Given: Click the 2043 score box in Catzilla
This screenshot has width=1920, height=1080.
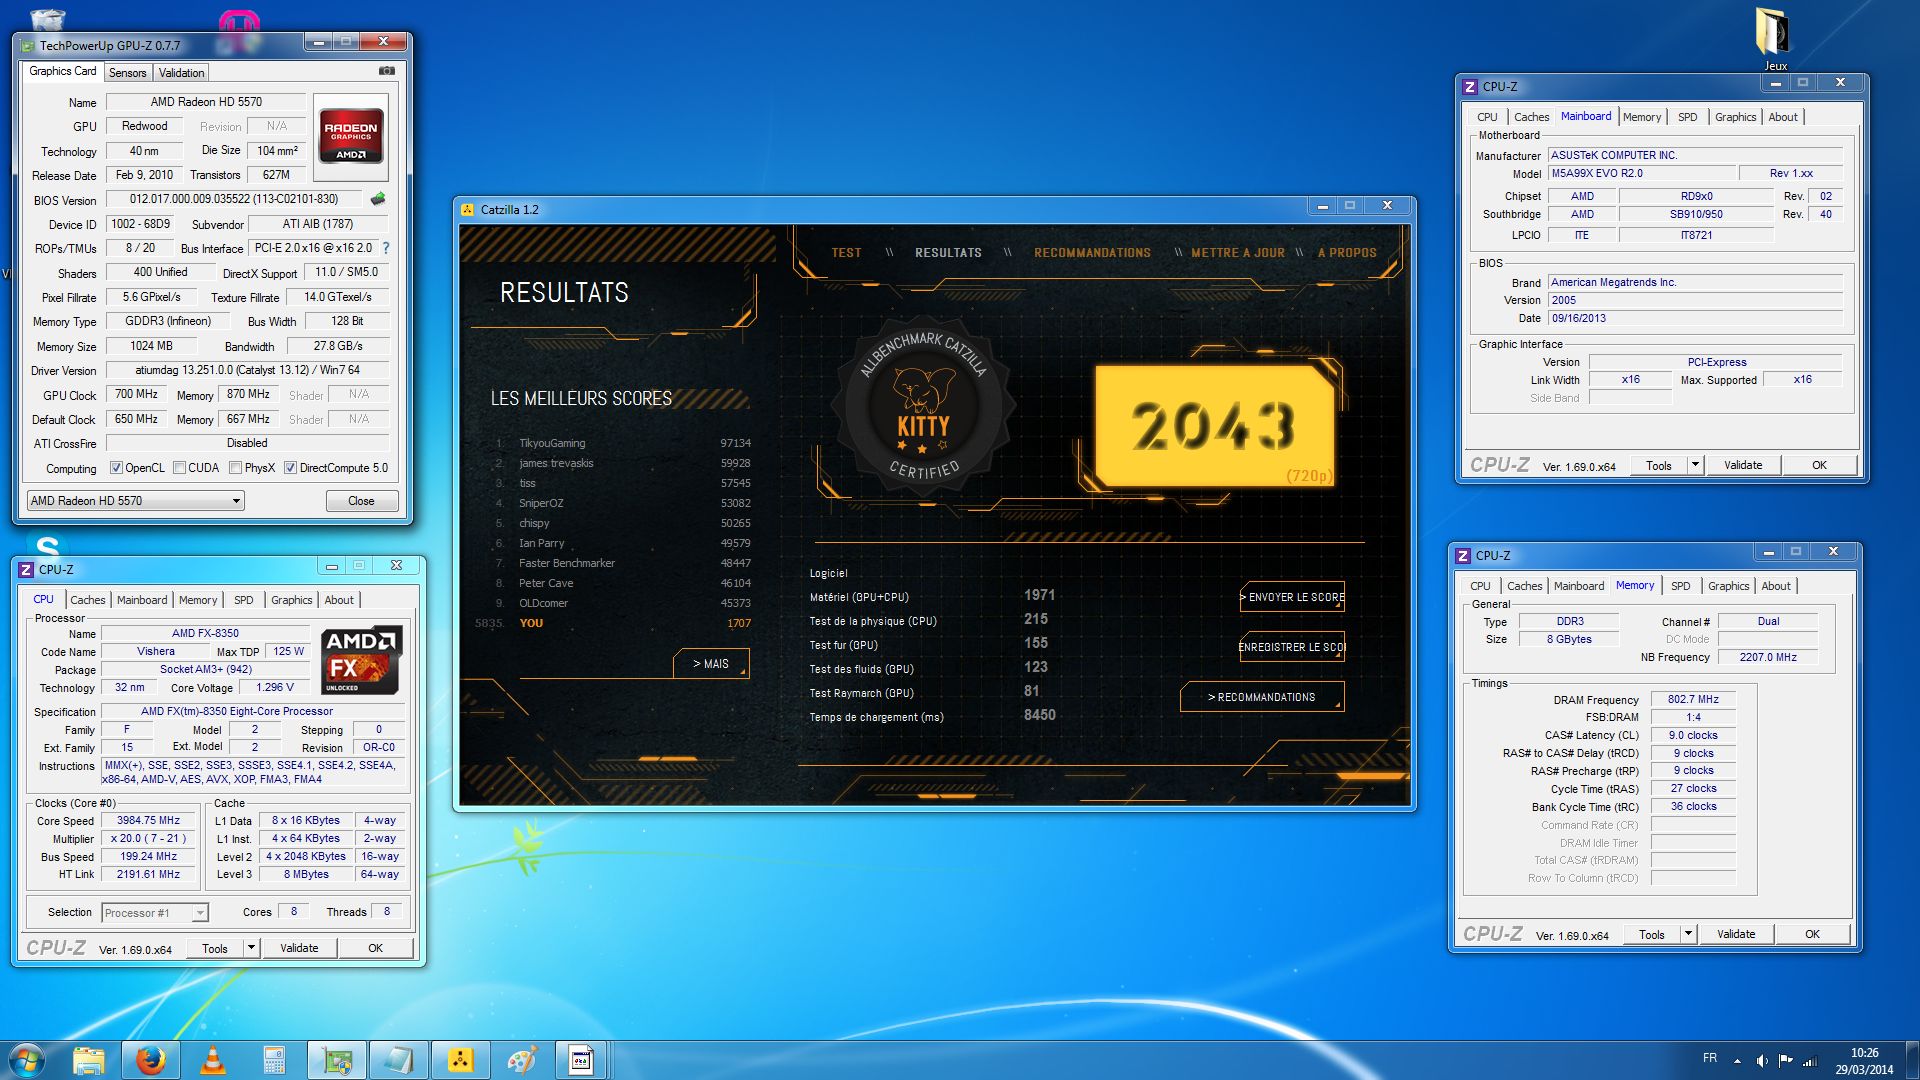Looking at the screenshot, I should (1215, 426).
